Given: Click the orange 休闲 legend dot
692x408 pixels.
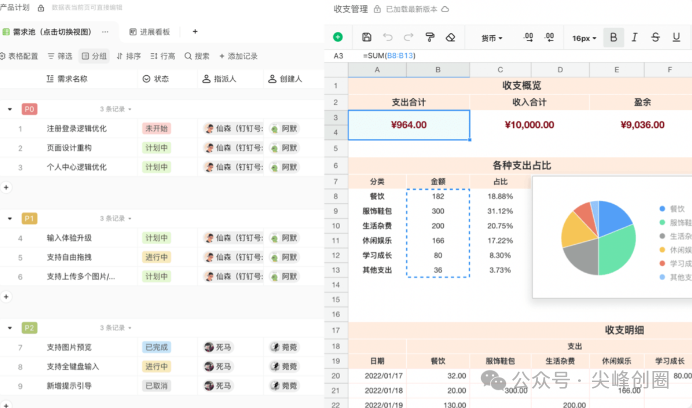Looking at the screenshot, I should point(662,250).
